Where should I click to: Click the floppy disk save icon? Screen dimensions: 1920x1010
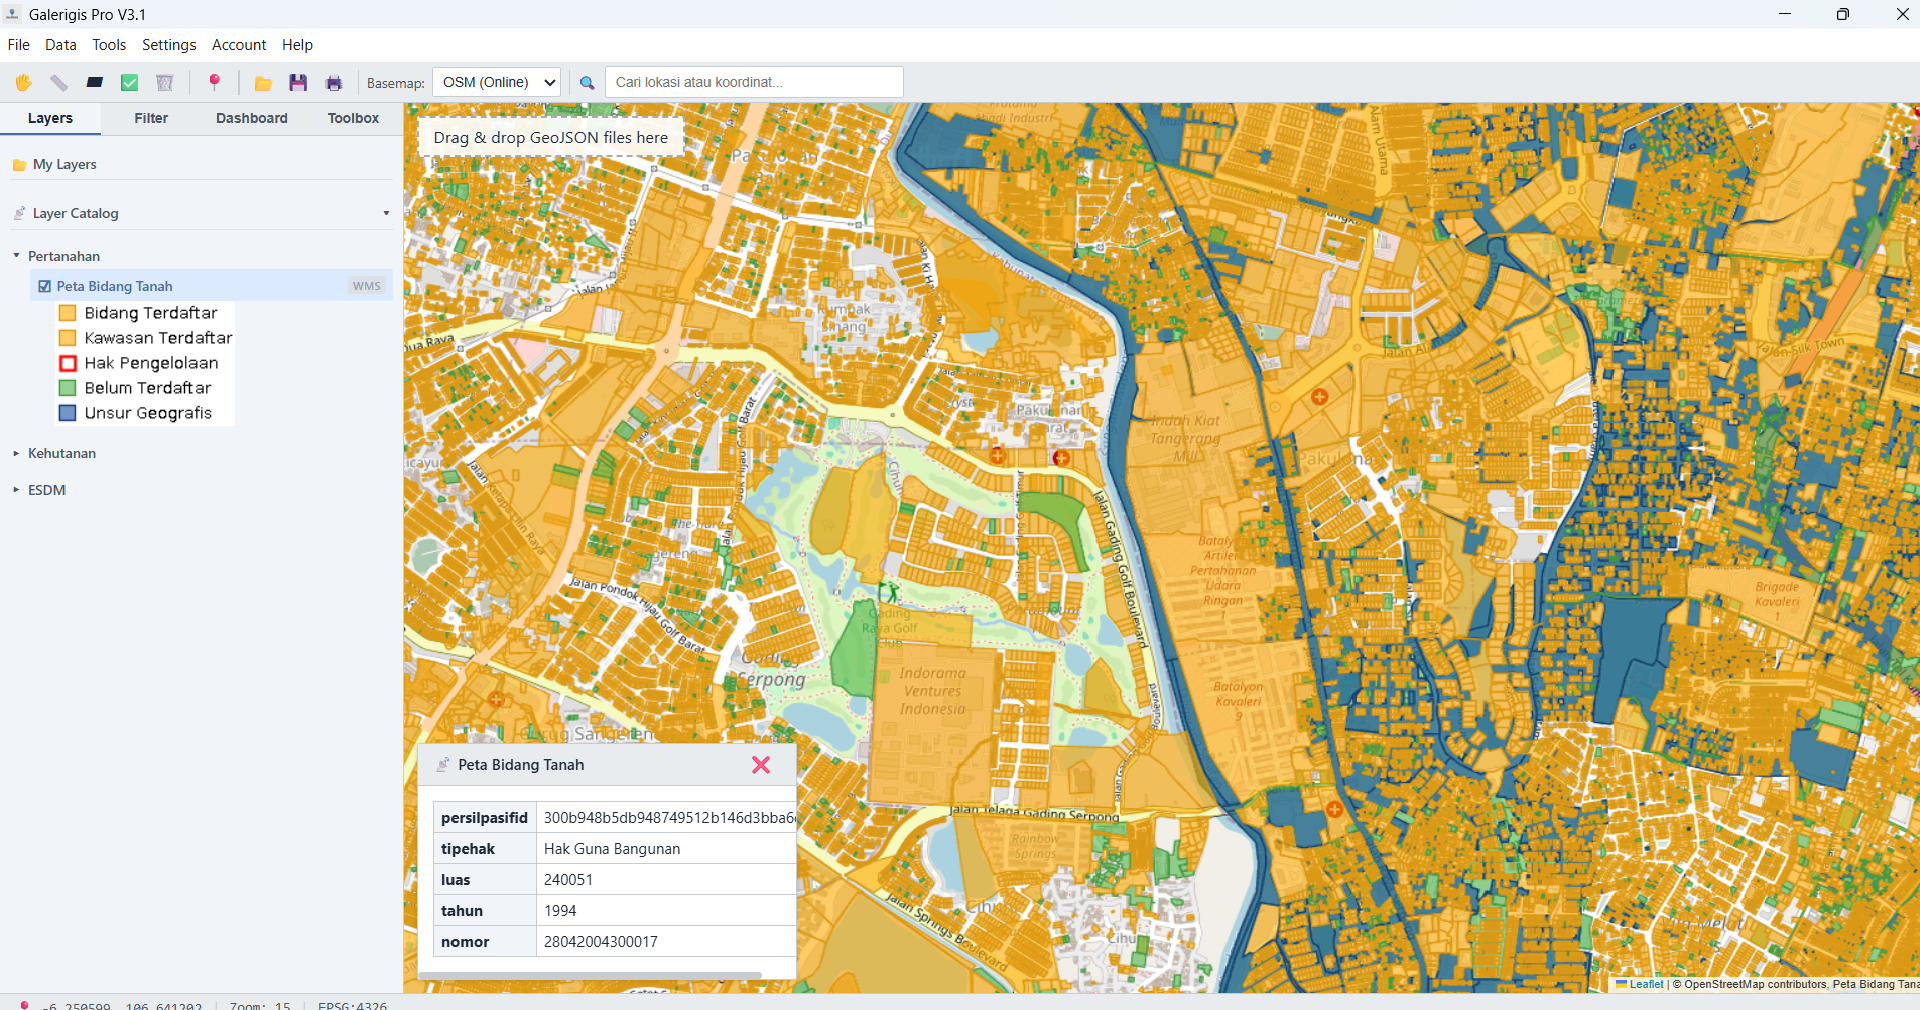click(298, 83)
